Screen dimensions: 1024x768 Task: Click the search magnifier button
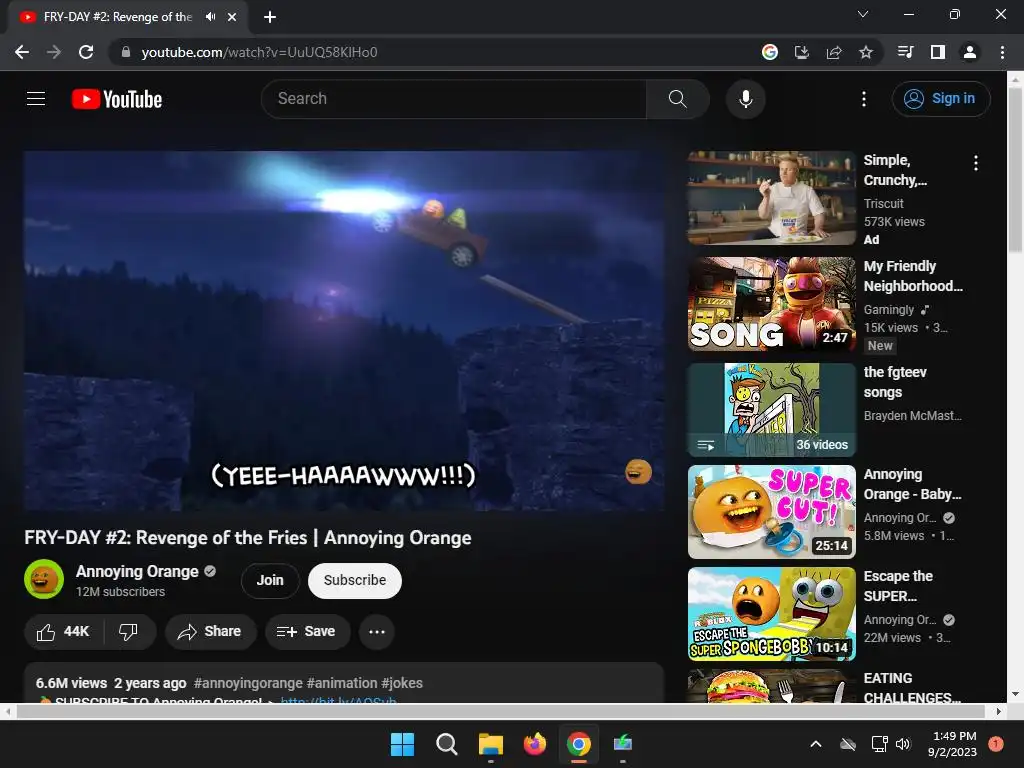point(677,99)
